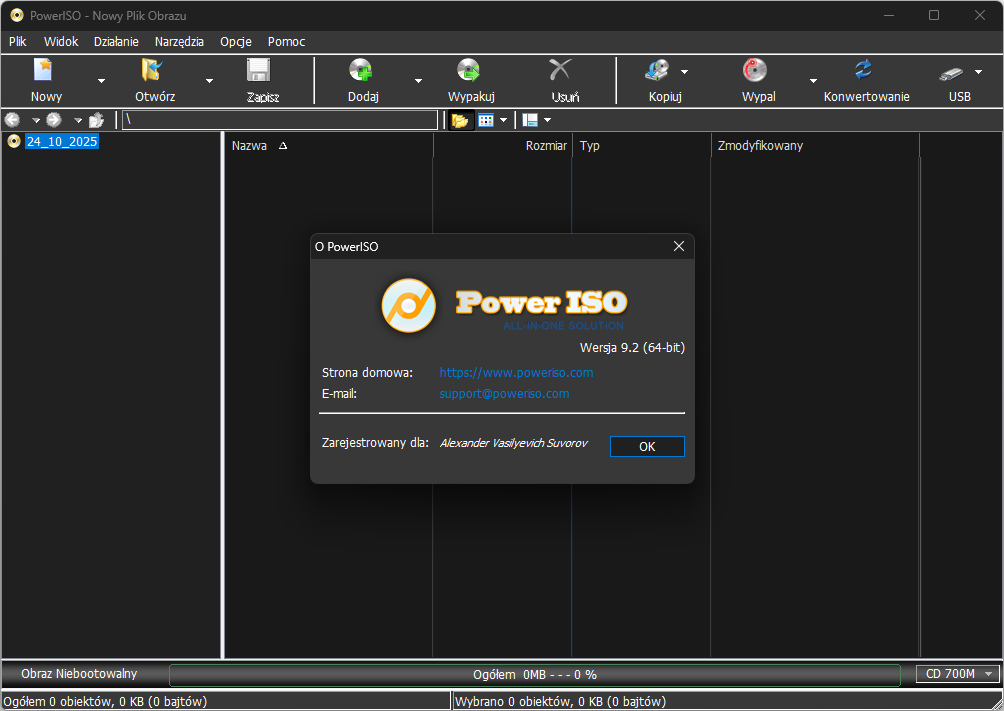Click the PowerISO title bar app icon
Screen dimensions: 1004x711
tap(17, 15)
